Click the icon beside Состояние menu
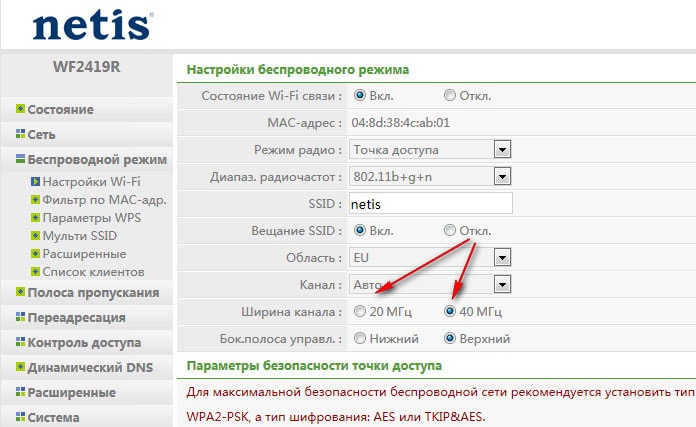The image size is (696, 427). (20, 109)
